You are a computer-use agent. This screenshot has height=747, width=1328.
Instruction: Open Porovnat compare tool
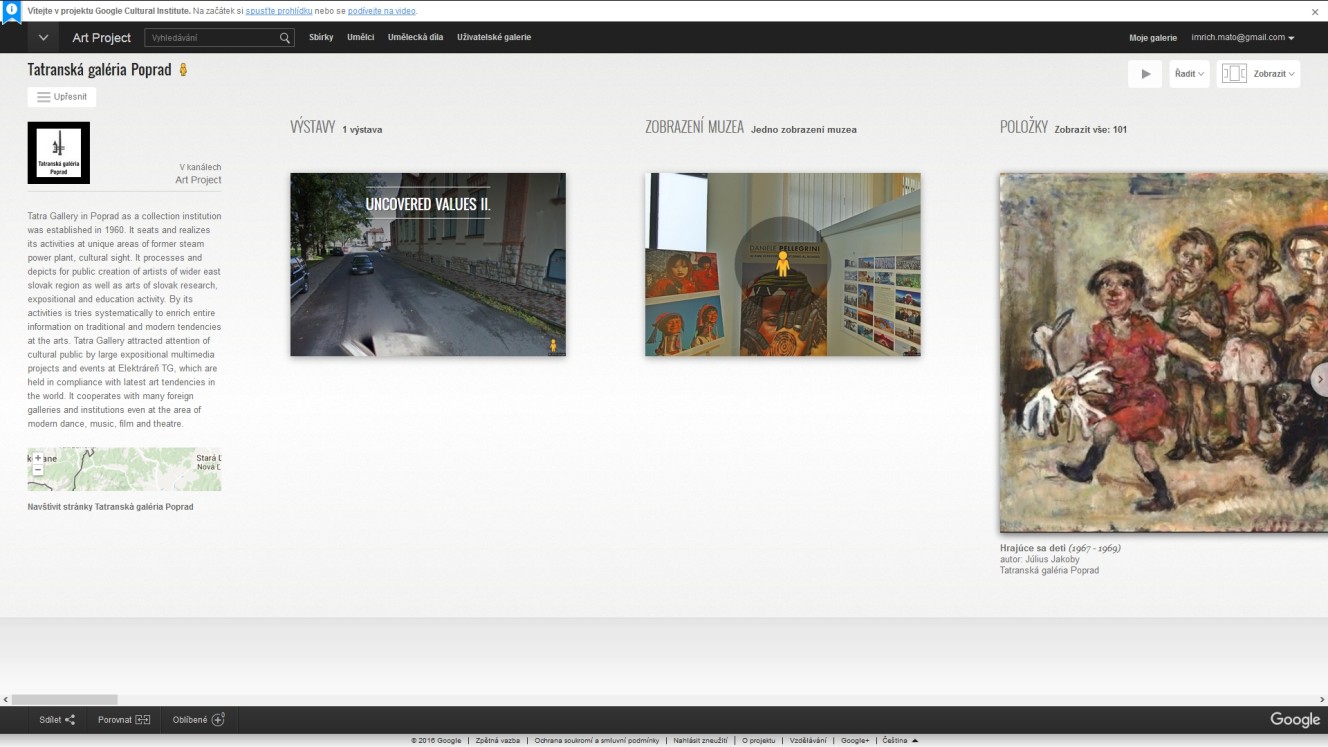tap(142, 720)
